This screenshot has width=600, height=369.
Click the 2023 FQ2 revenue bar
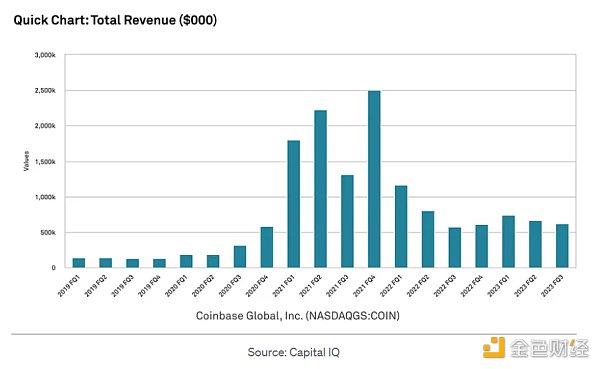535,244
